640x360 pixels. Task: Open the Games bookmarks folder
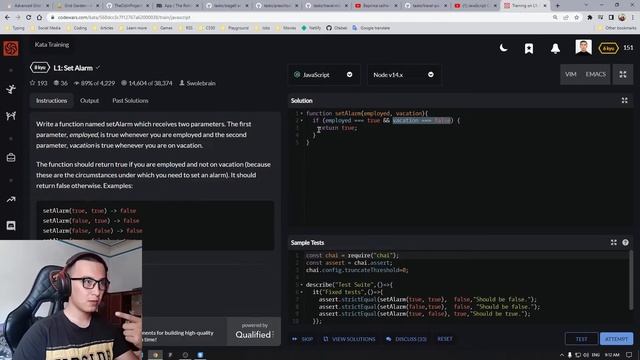pos(162,28)
